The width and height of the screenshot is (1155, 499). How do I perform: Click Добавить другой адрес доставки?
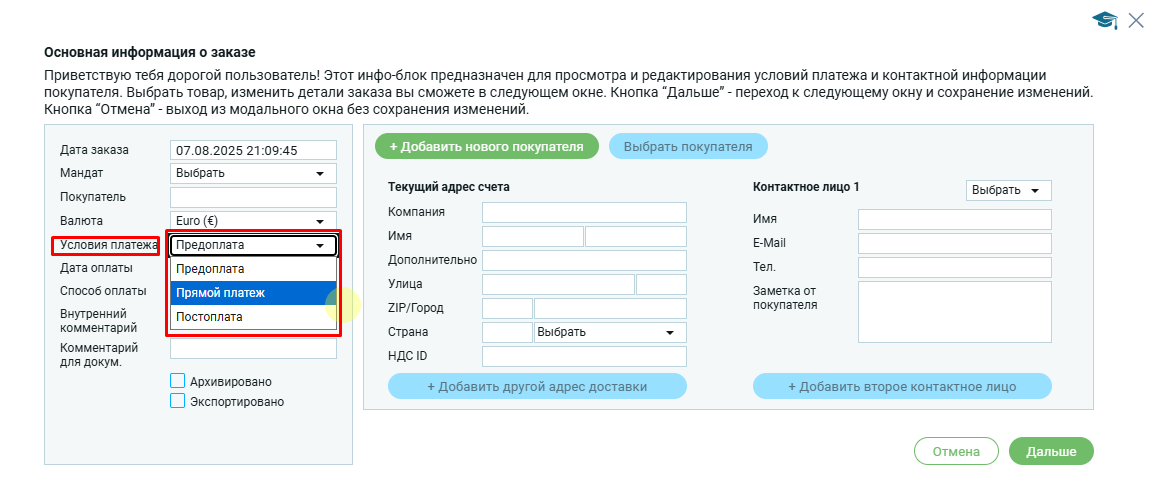pos(537,387)
